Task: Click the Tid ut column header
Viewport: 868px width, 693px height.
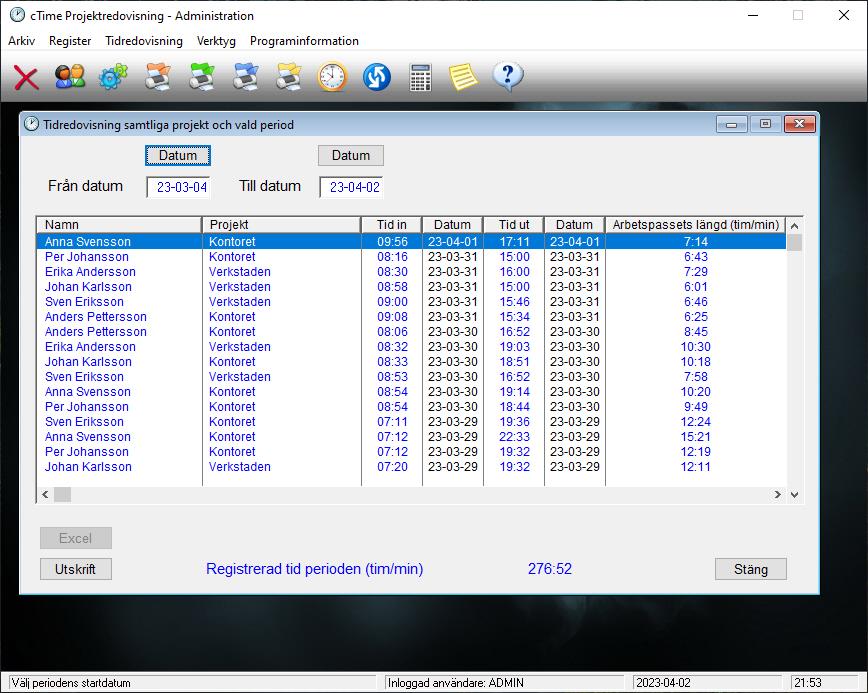Action: click(514, 225)
